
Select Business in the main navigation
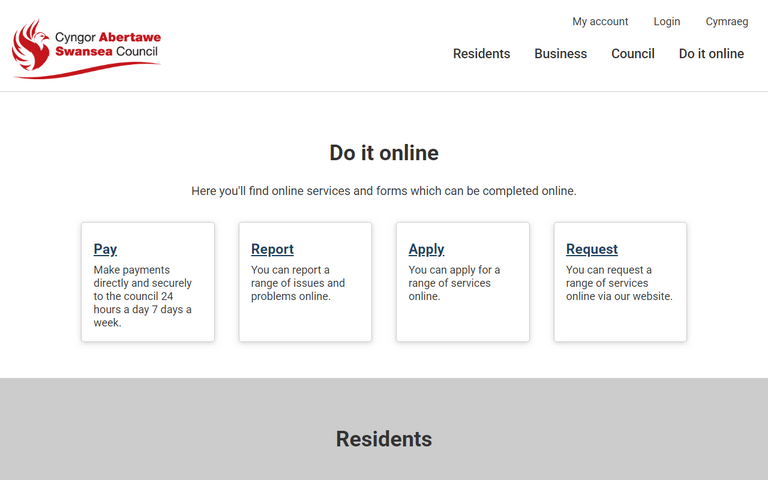[560, 54]
